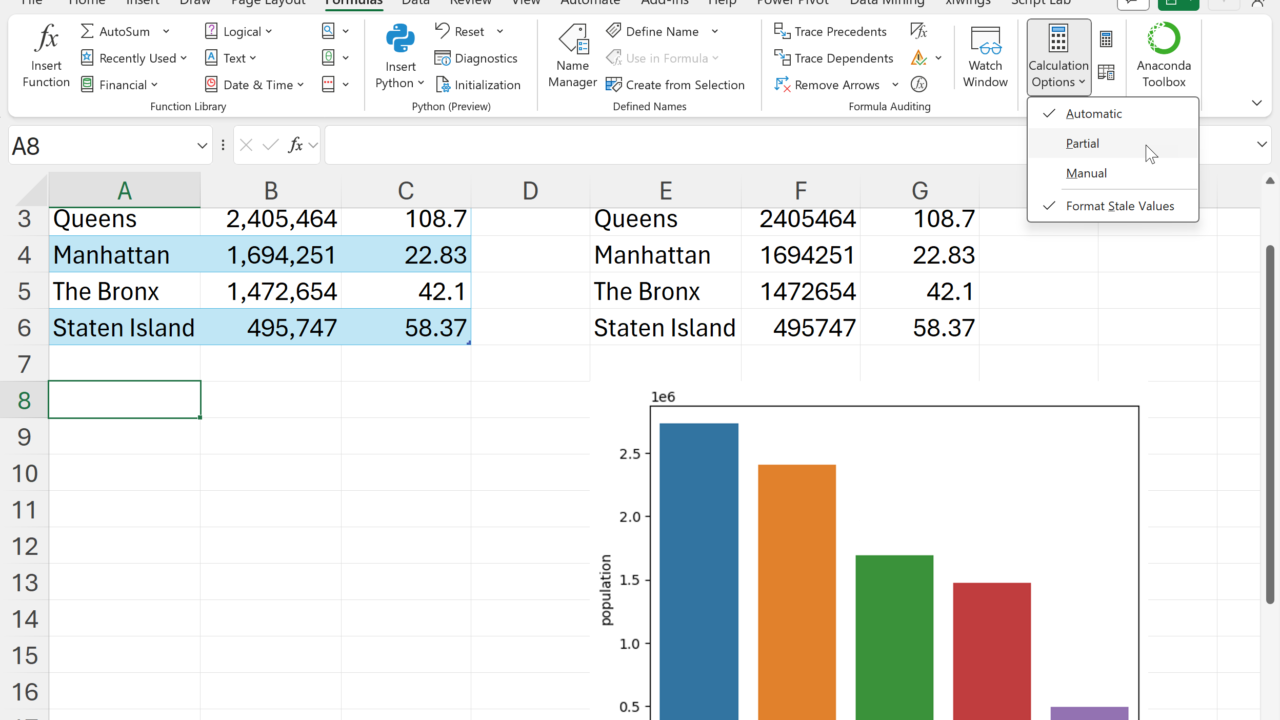Select the column B header

click(x=271, y=191)
